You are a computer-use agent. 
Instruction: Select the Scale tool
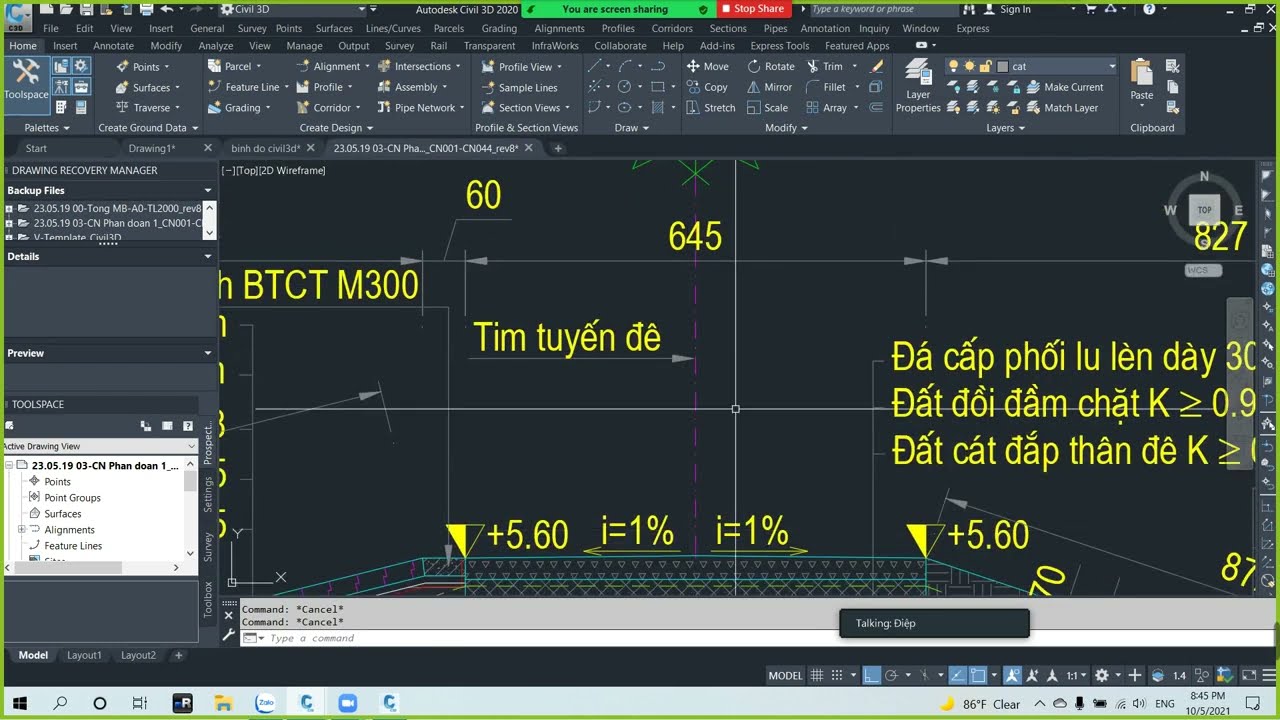pos(767,108)
